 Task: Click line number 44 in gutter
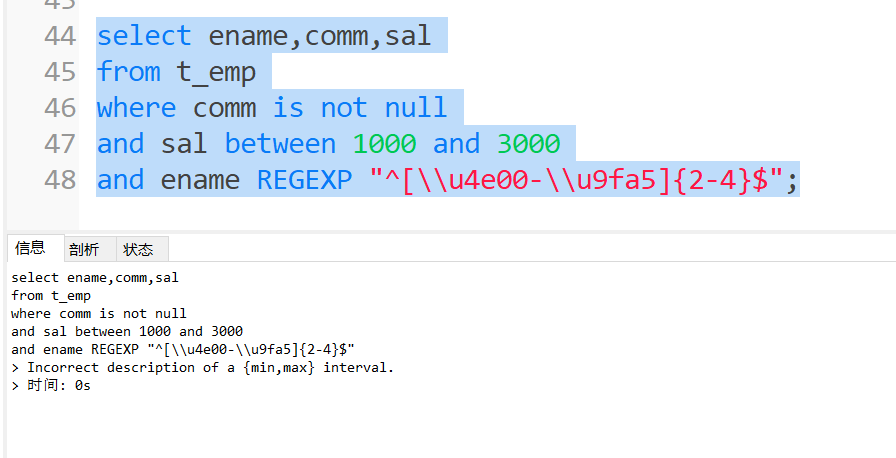pyautogui.click(x=60, y=36)
